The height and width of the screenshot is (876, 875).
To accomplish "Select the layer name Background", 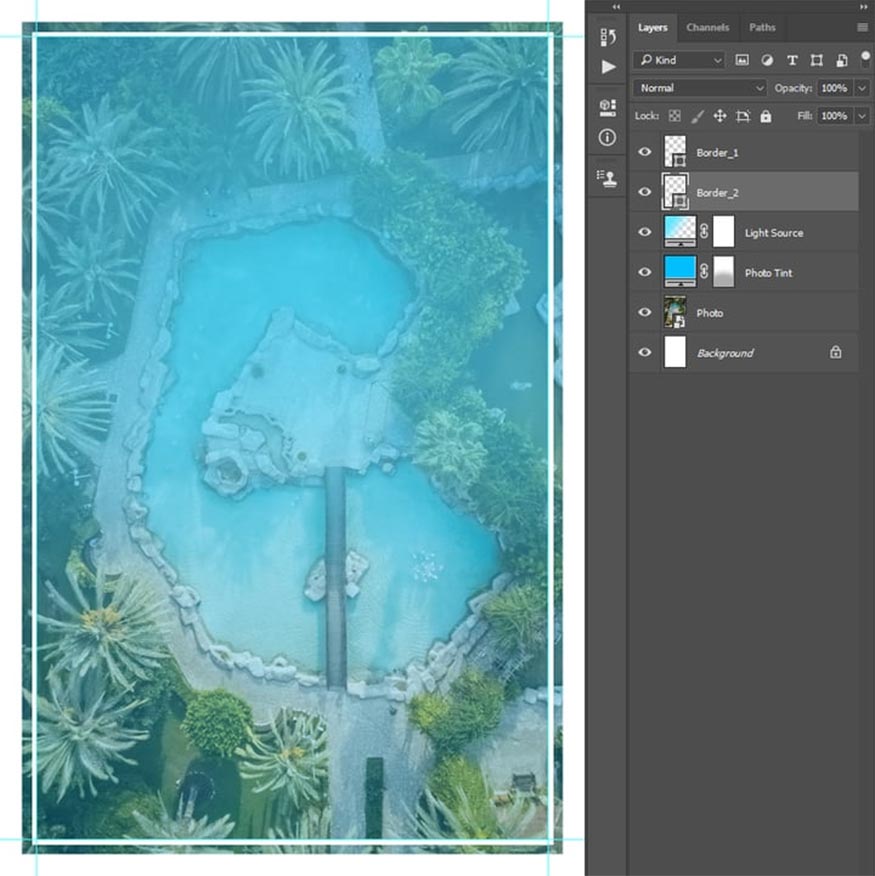I will click(x=725, y=353).
